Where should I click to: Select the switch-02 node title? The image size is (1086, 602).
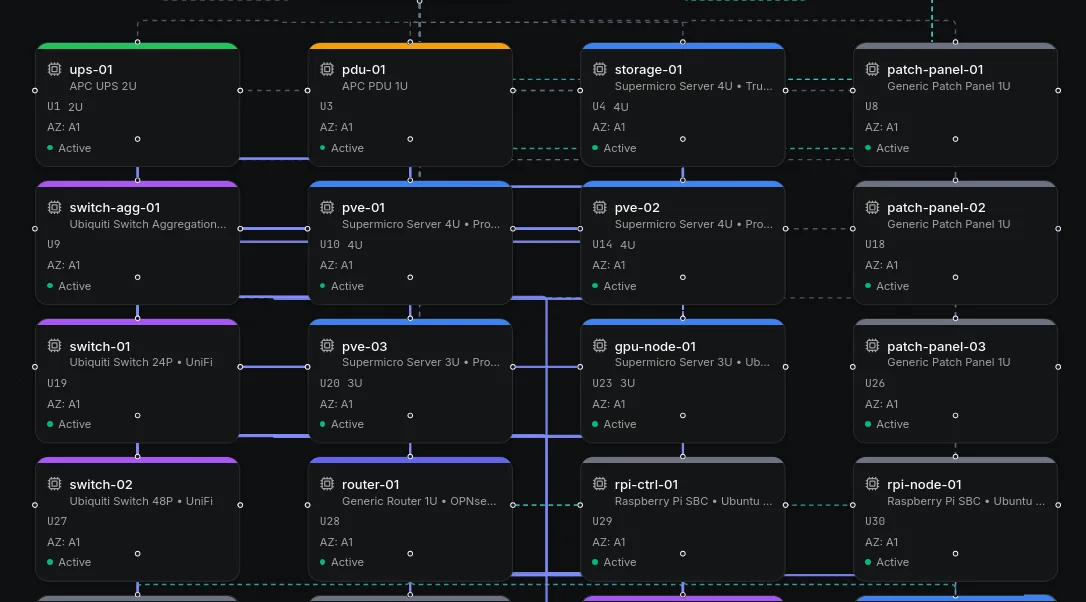pos(101,484)
